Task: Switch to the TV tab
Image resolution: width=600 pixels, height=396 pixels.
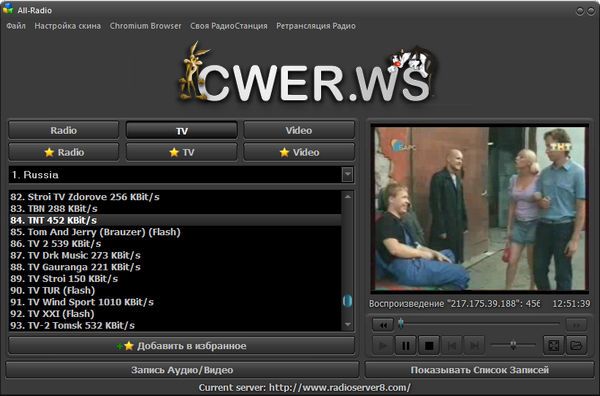Action: point(182,131)
